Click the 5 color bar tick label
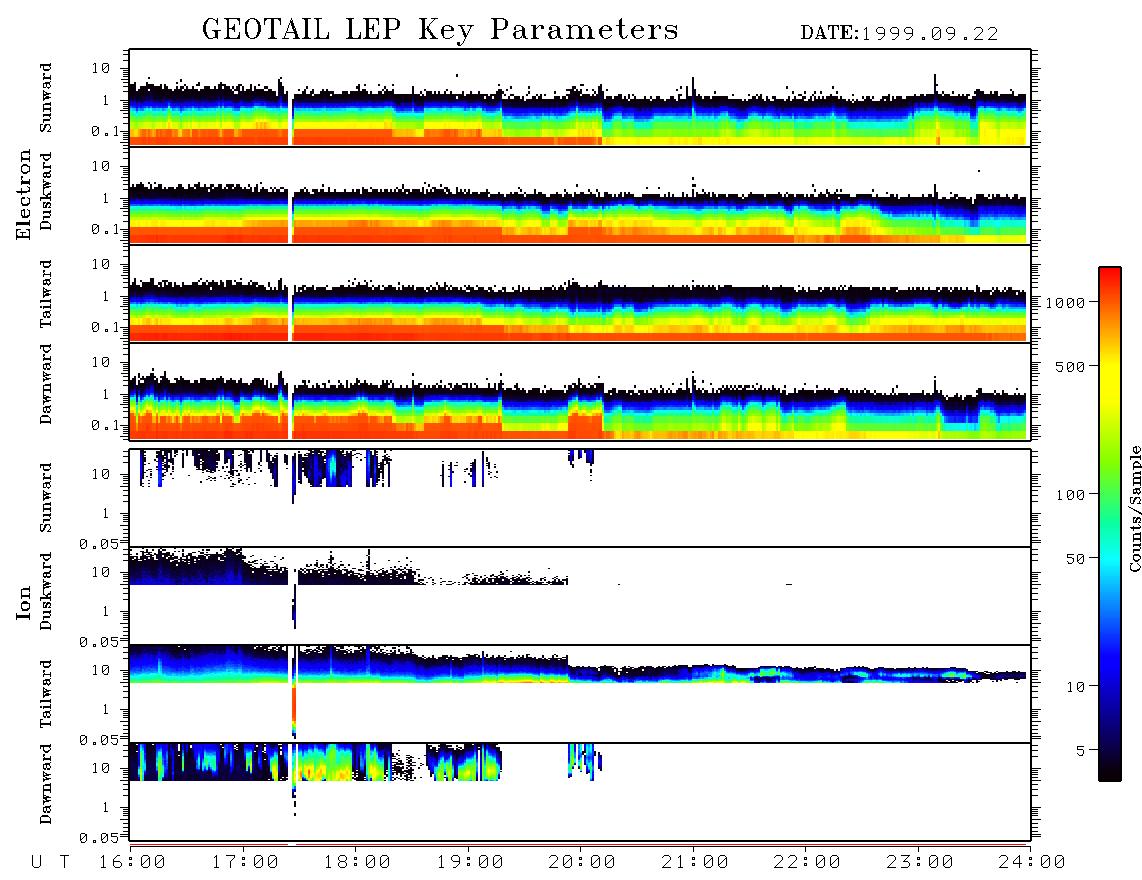 1081,750
